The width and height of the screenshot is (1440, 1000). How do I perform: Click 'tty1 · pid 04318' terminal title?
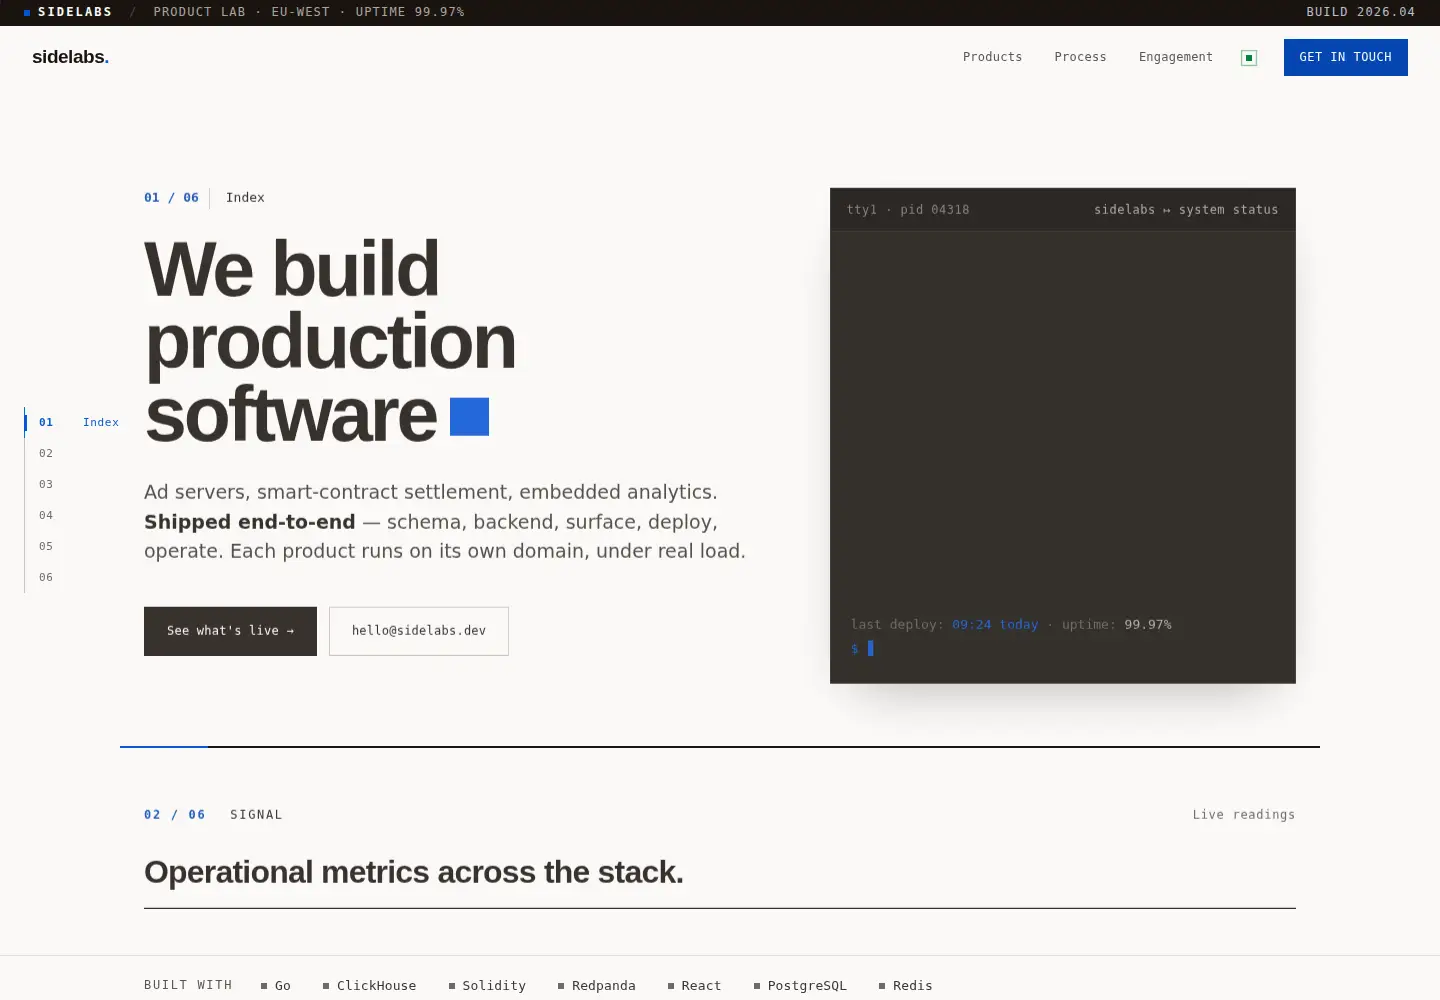point(908,210)
